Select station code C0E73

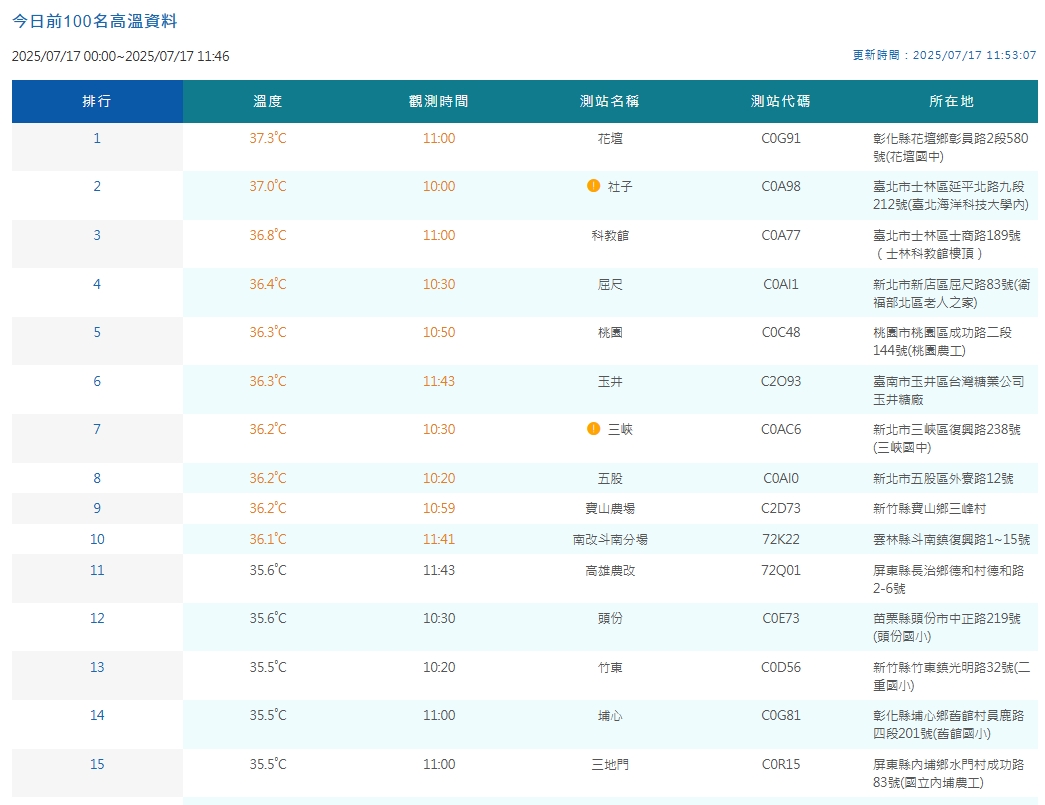780,618
